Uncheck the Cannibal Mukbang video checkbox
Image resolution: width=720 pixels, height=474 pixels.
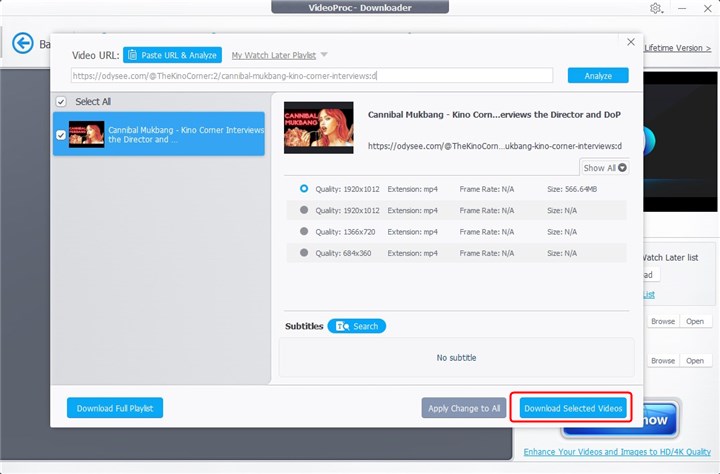pos(61,135)
